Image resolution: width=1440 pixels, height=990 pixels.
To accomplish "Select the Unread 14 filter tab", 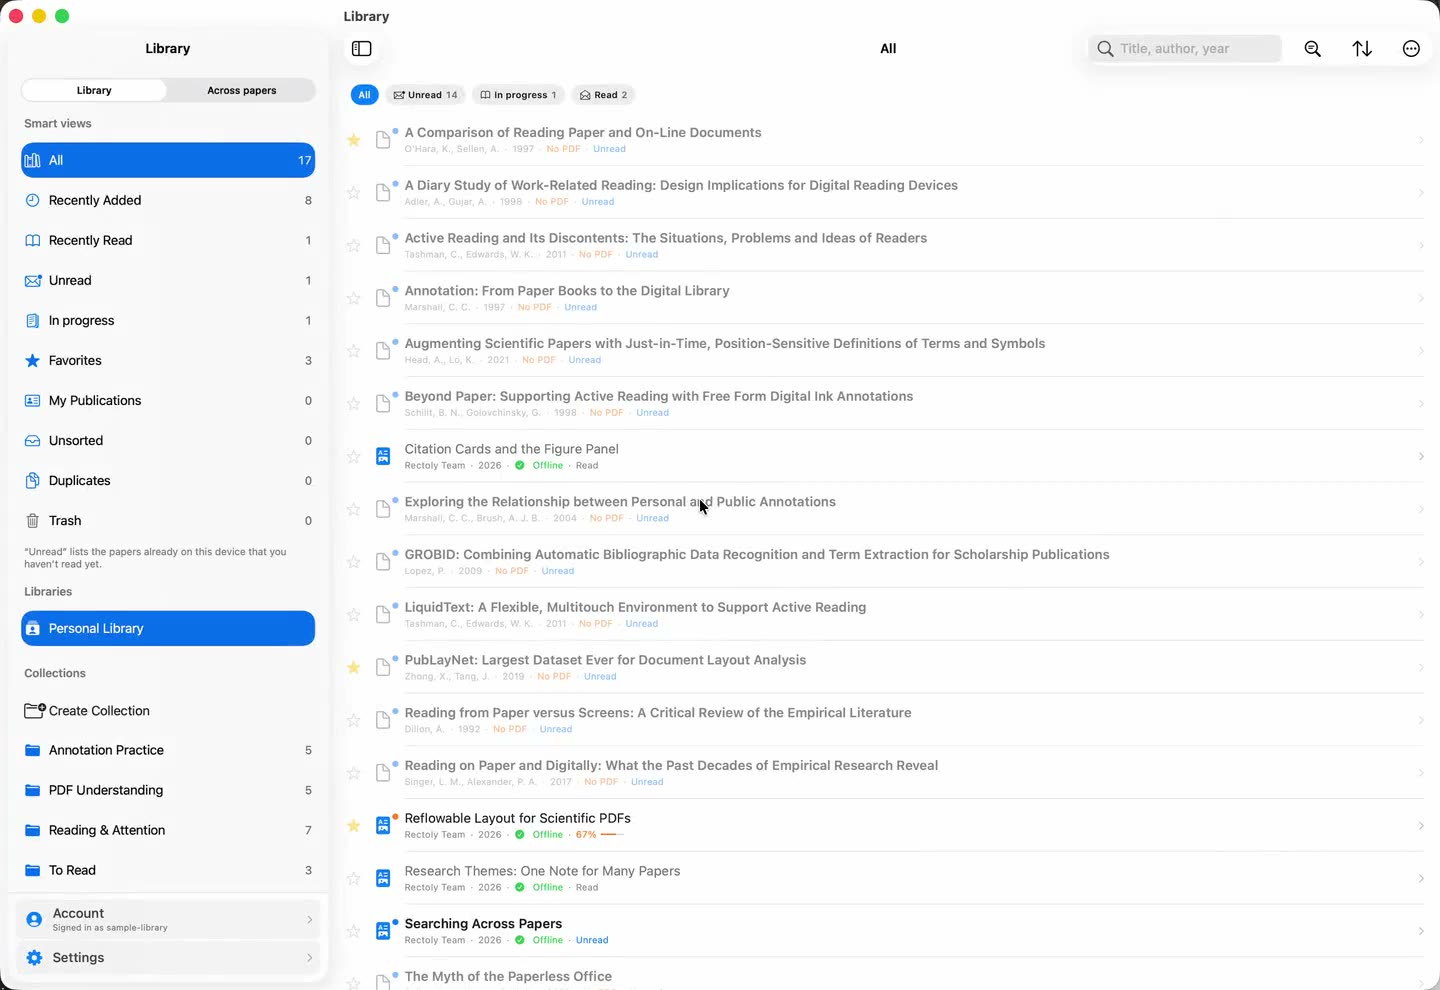I will coord(425,95).
